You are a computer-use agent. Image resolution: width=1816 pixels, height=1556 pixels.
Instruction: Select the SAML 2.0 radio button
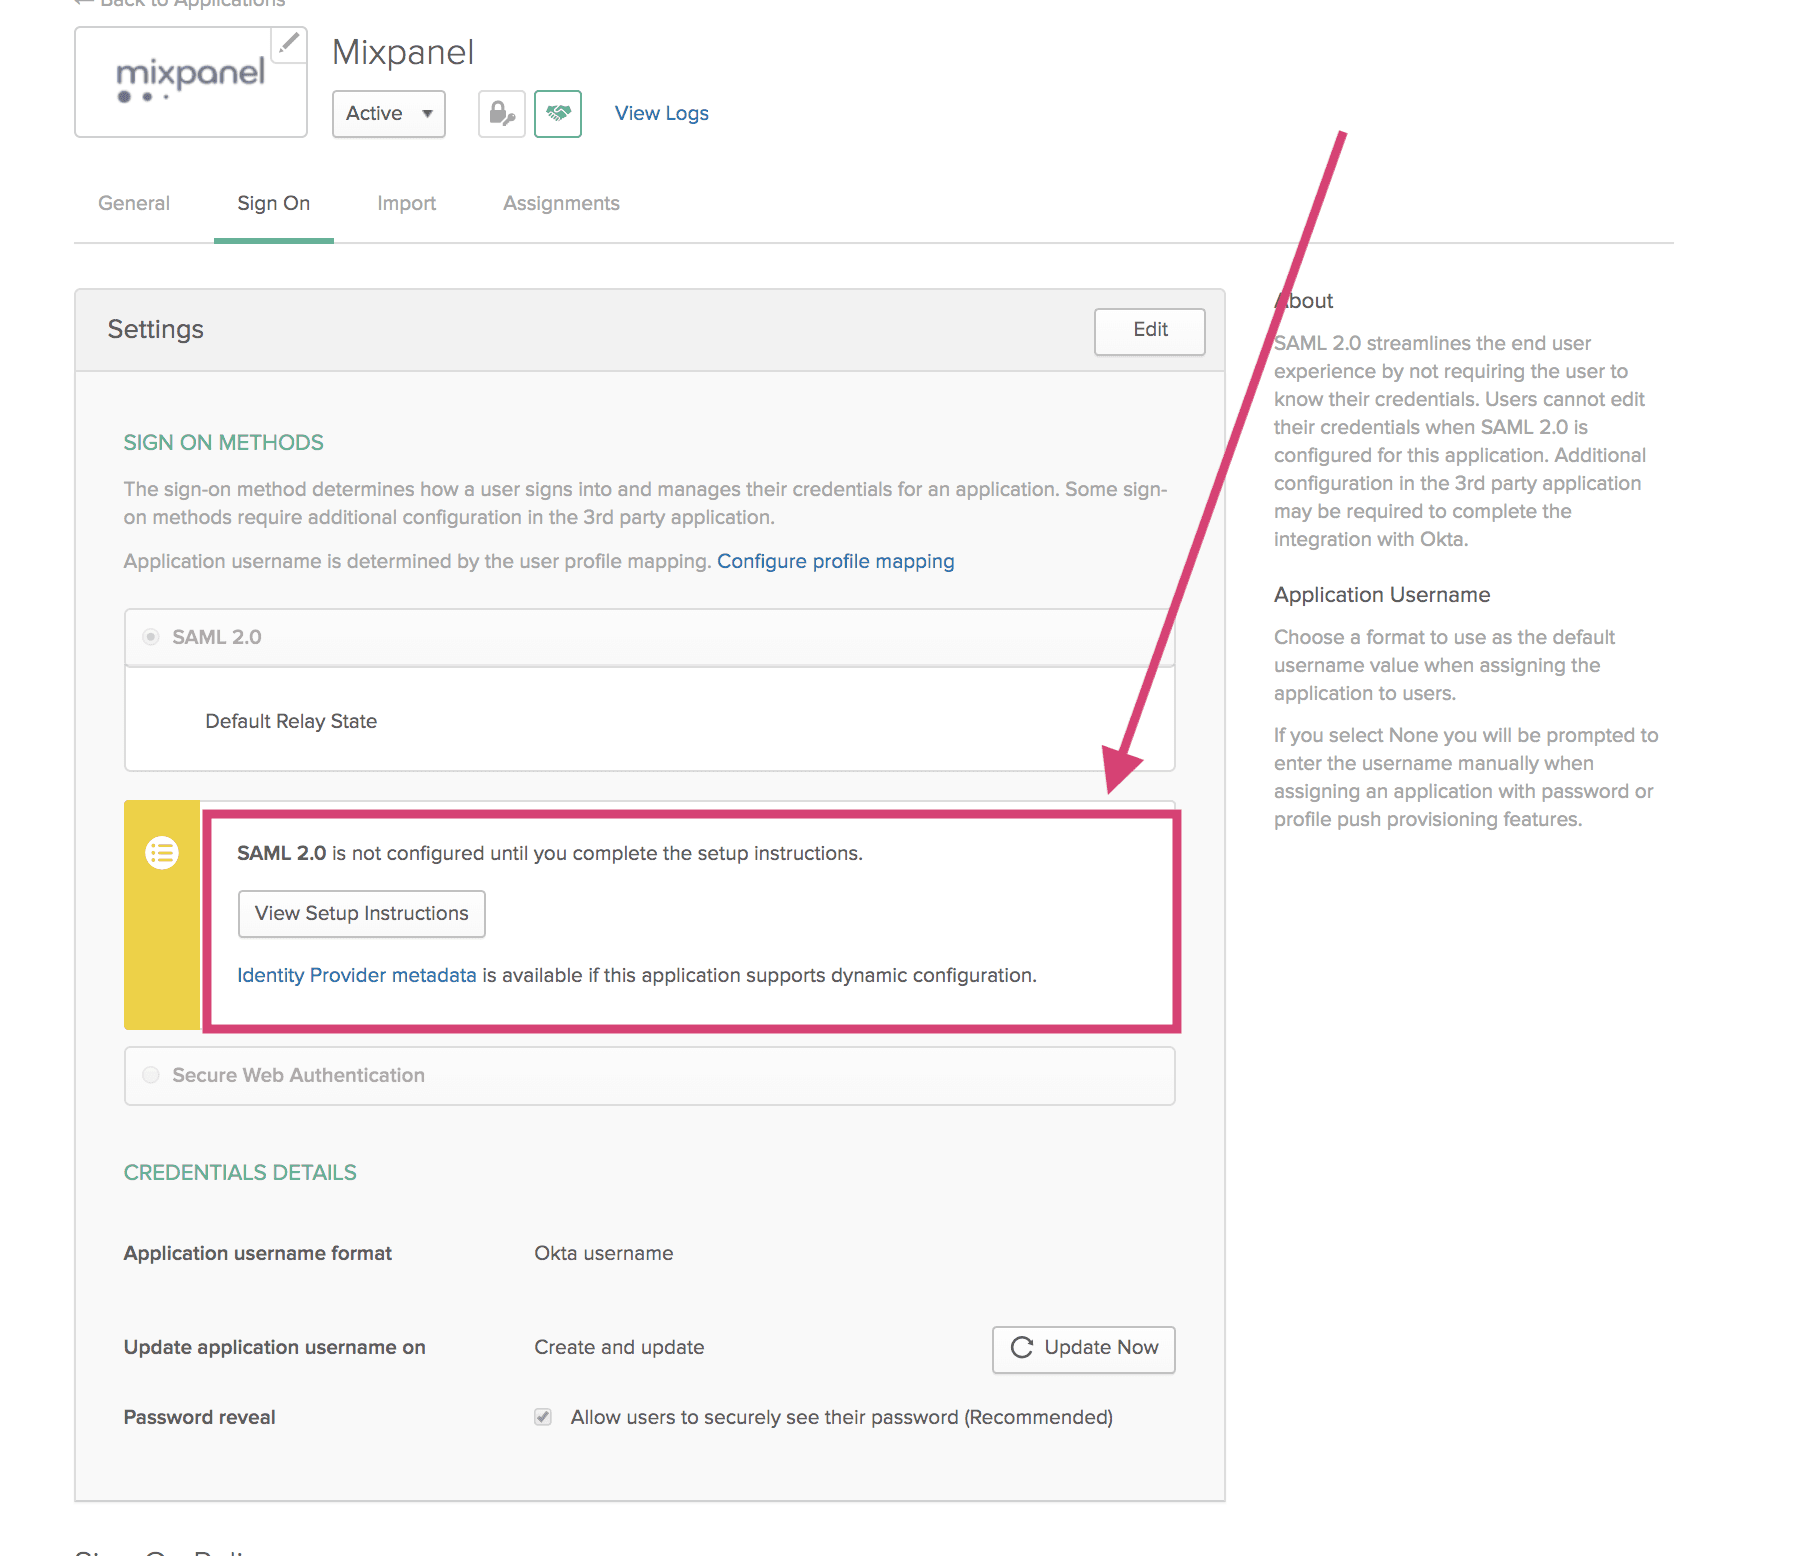150,636
